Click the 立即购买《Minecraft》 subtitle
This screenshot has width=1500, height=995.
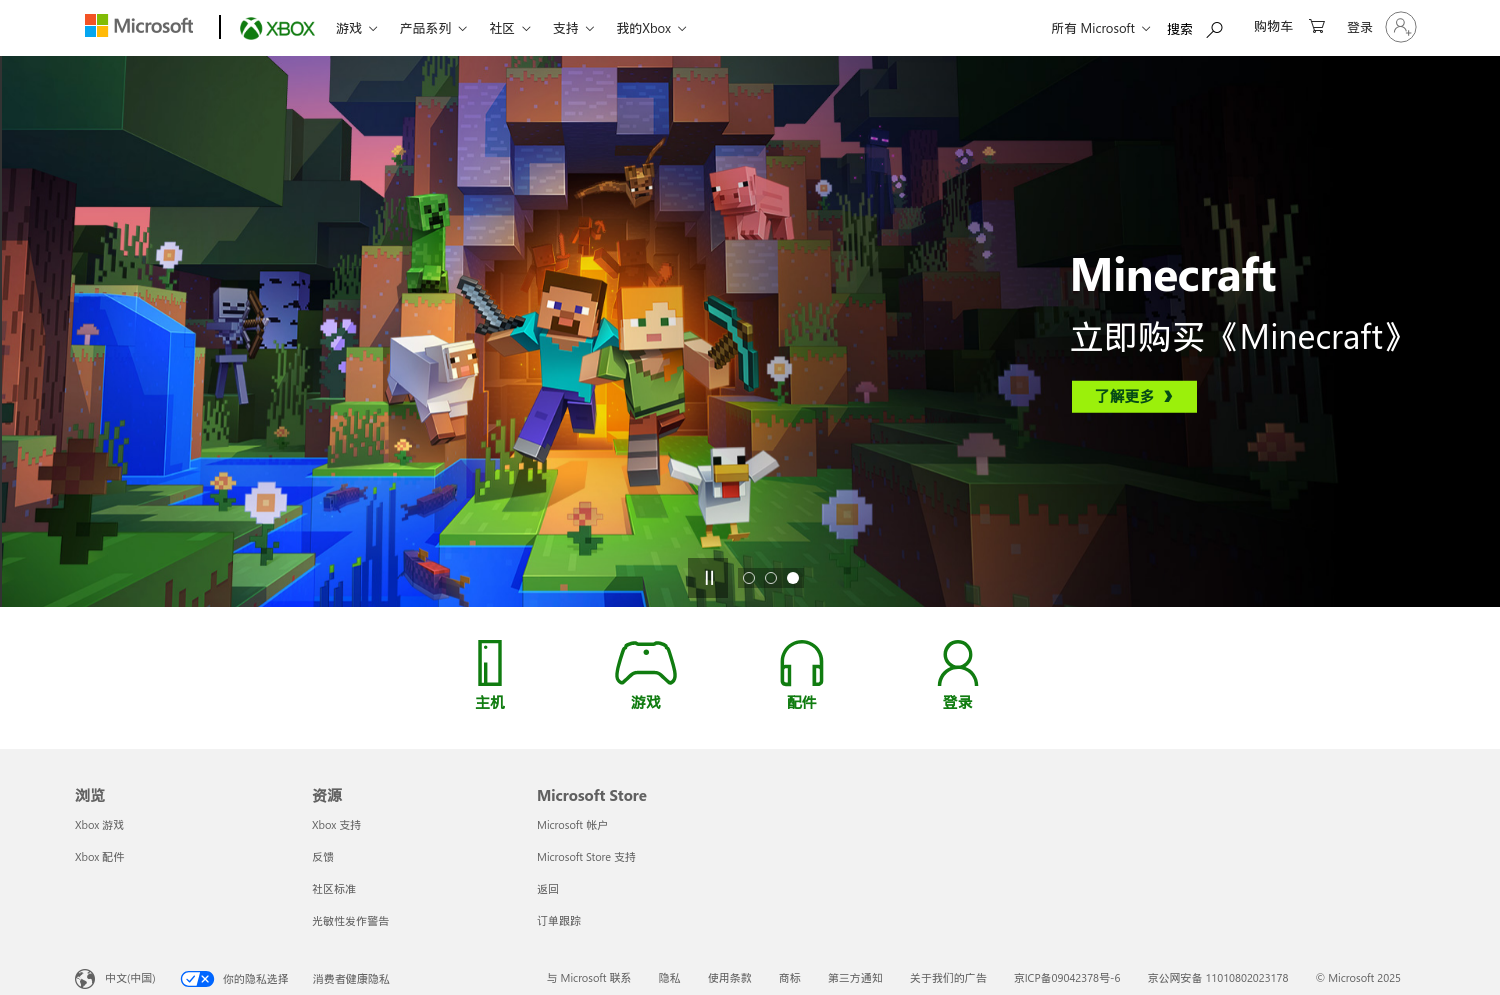point(1236,337)
